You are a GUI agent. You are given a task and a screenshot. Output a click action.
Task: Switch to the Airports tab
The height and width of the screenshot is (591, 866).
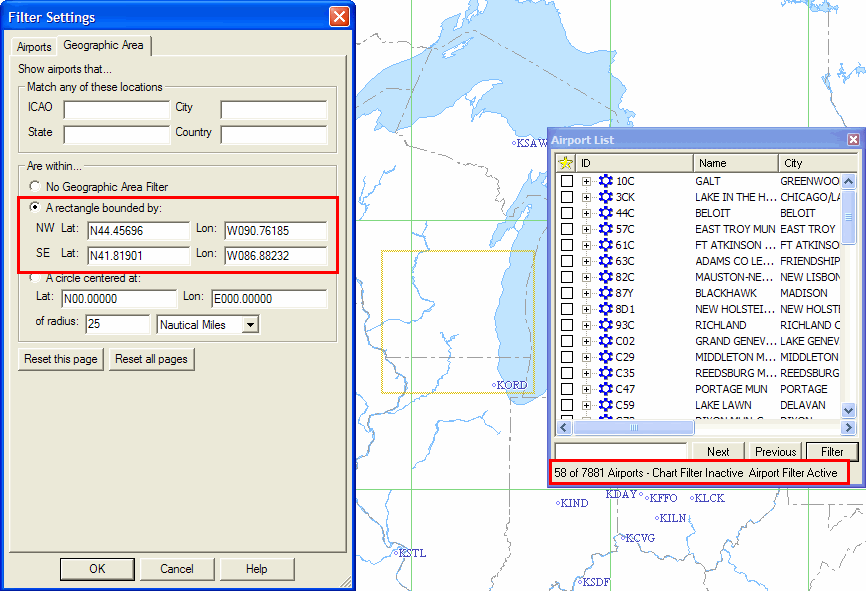pos(34,47)
